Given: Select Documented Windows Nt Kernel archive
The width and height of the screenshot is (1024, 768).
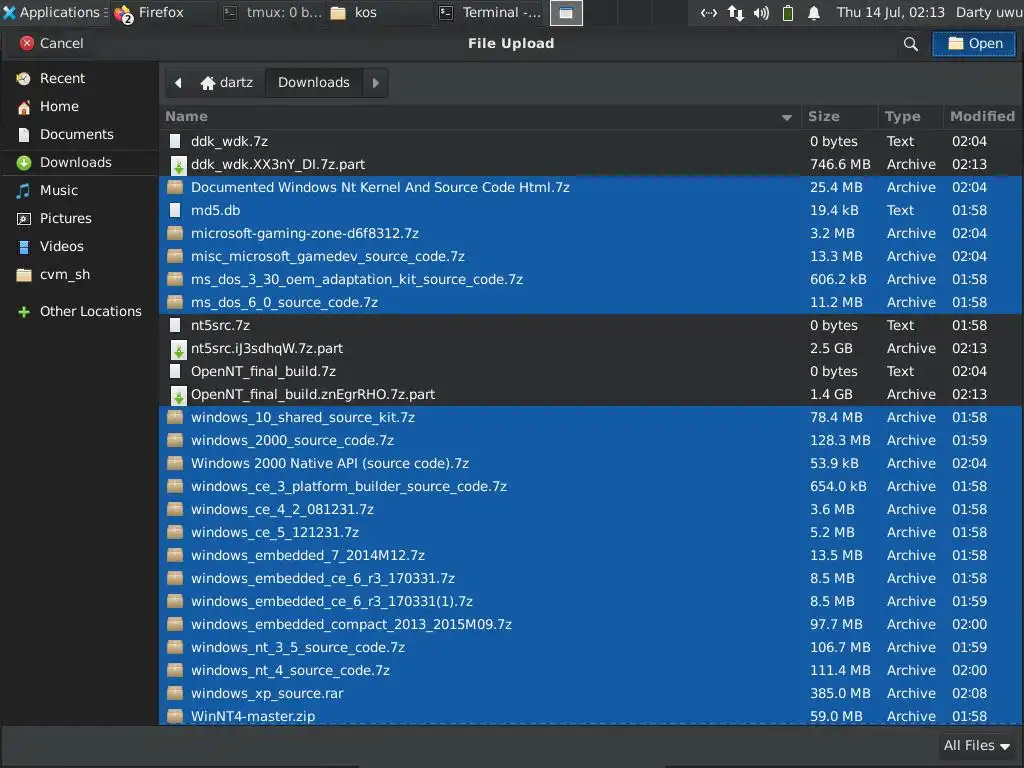Looking at the screenshot, I should pos(591,187).
